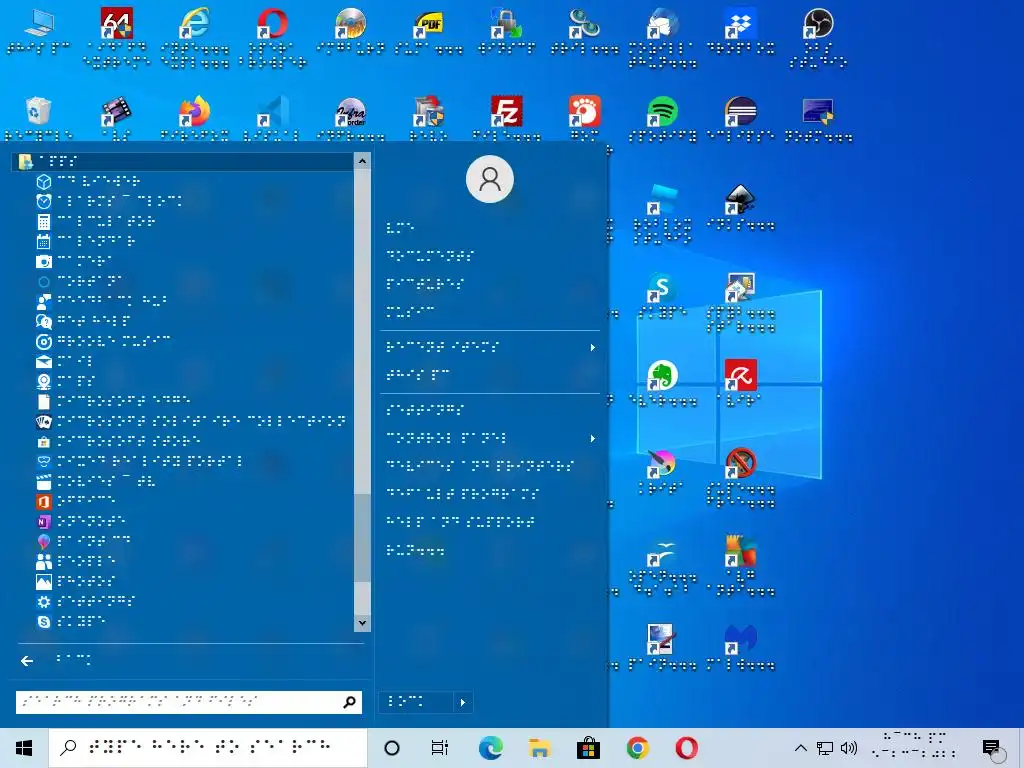Screen dimensions: 1024x768
Task: Click the user avatar in the Start menu
Action: tap(490, 179)
